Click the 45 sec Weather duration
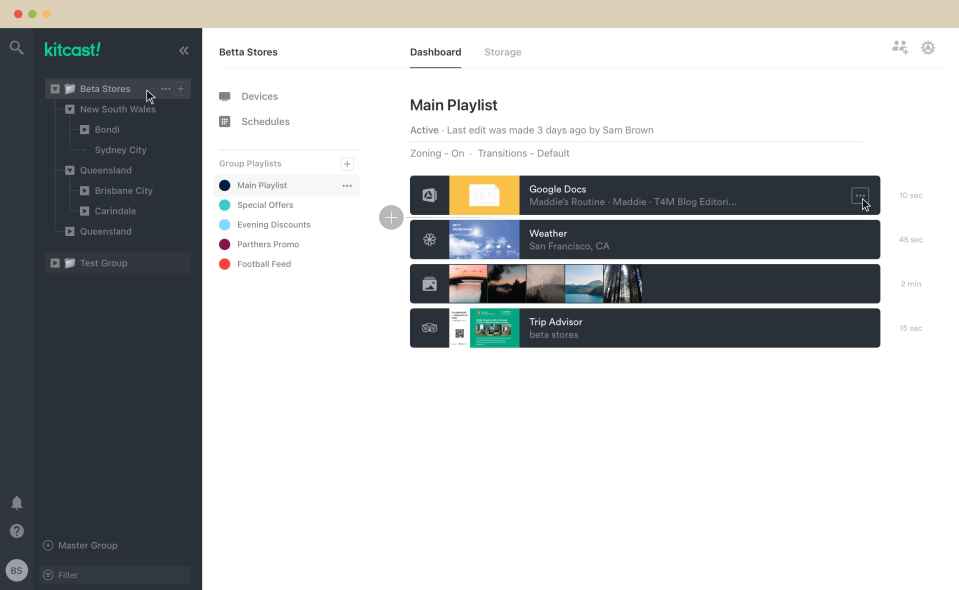959x590 pixels. click(911, 240)
